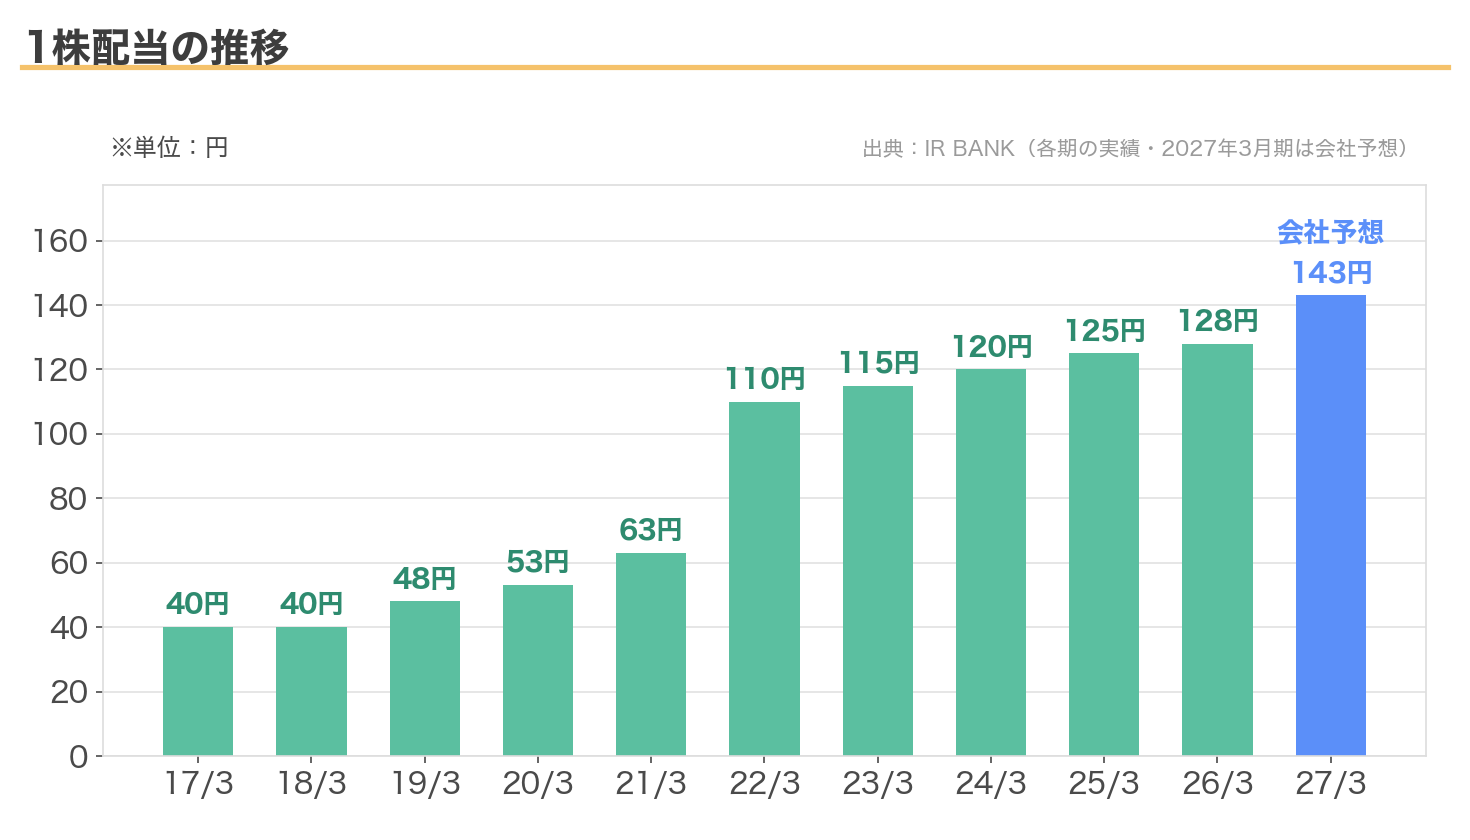This screenshot has height=840, width=1470.
Task: Click the 160 y-axis tick label
Action: point(60,241)
